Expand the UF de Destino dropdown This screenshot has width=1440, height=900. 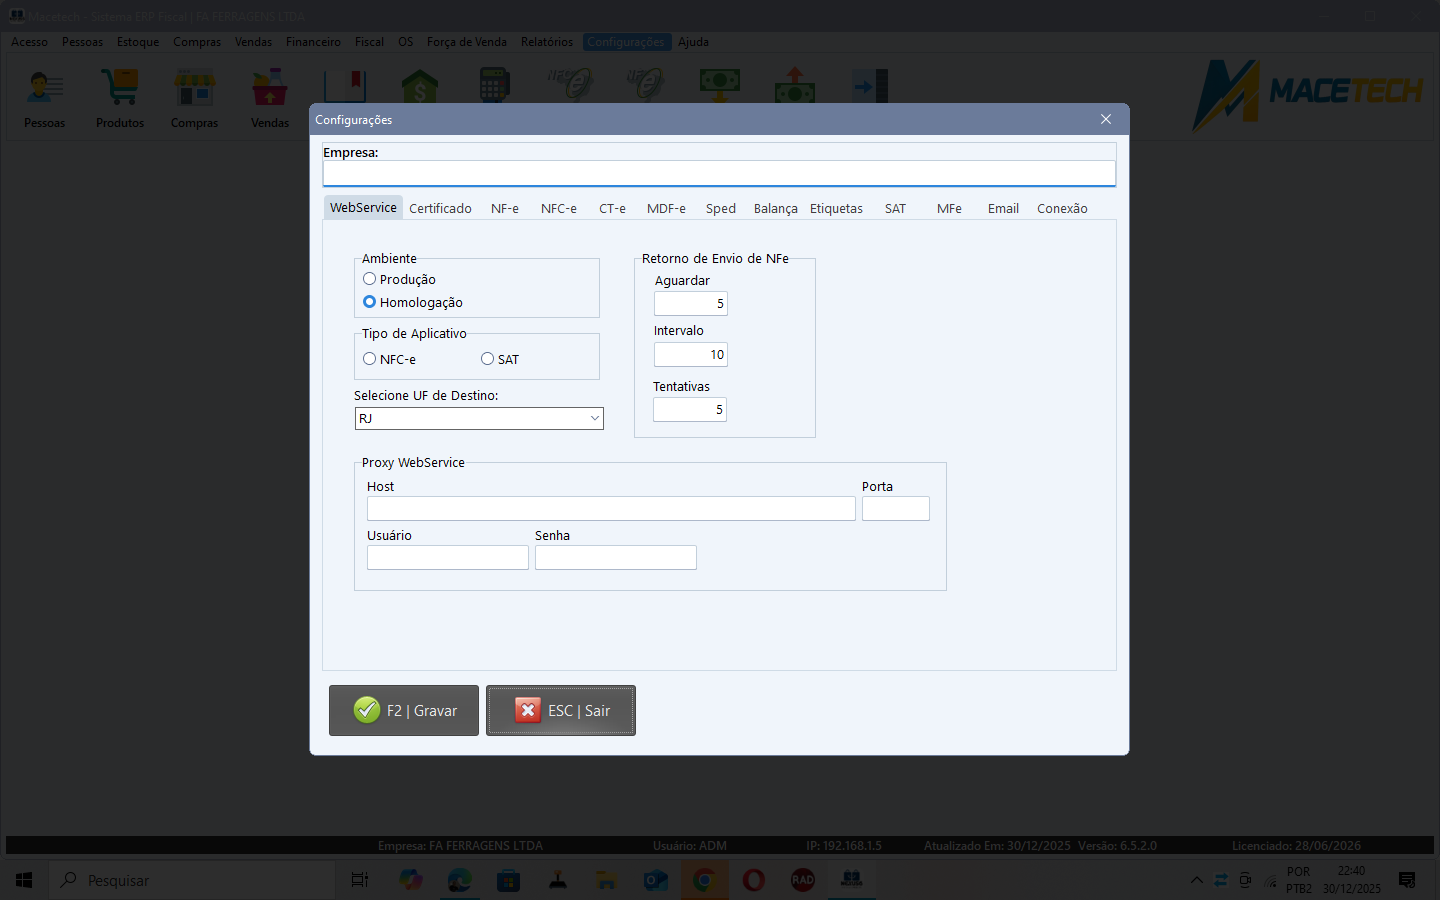pyautogui.click(x=594, y=419)
